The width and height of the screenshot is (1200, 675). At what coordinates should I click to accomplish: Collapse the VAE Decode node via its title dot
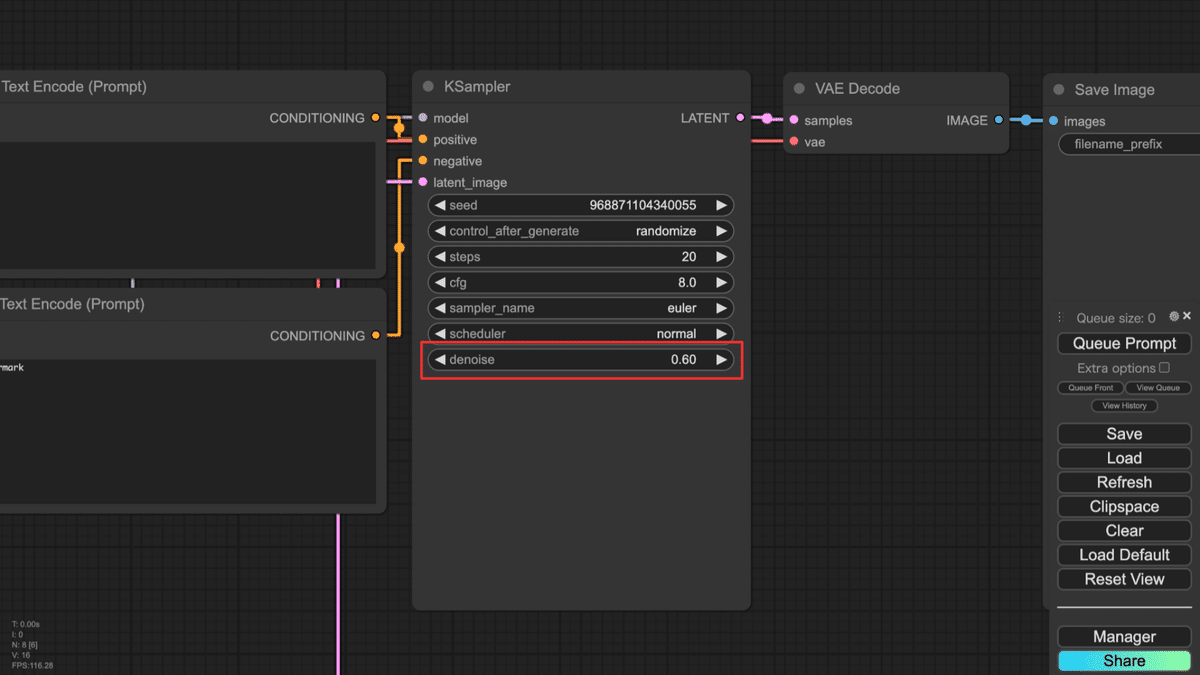[x=799, y=89]
